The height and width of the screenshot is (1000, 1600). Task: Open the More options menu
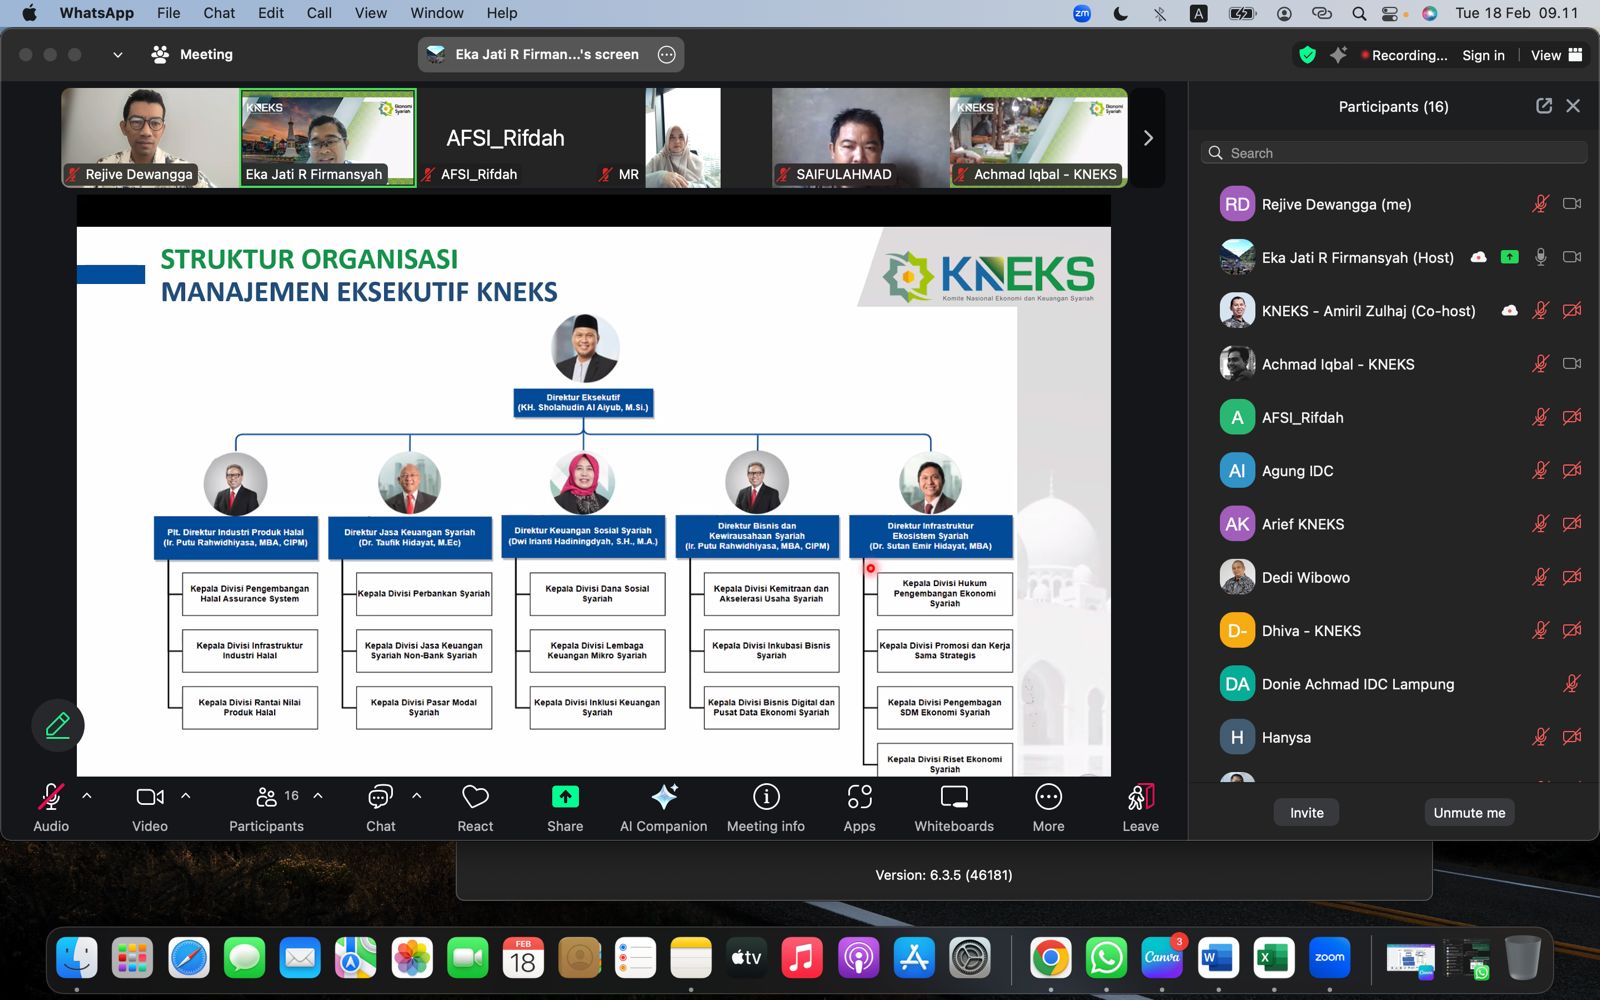click(x=1048, y=808)
